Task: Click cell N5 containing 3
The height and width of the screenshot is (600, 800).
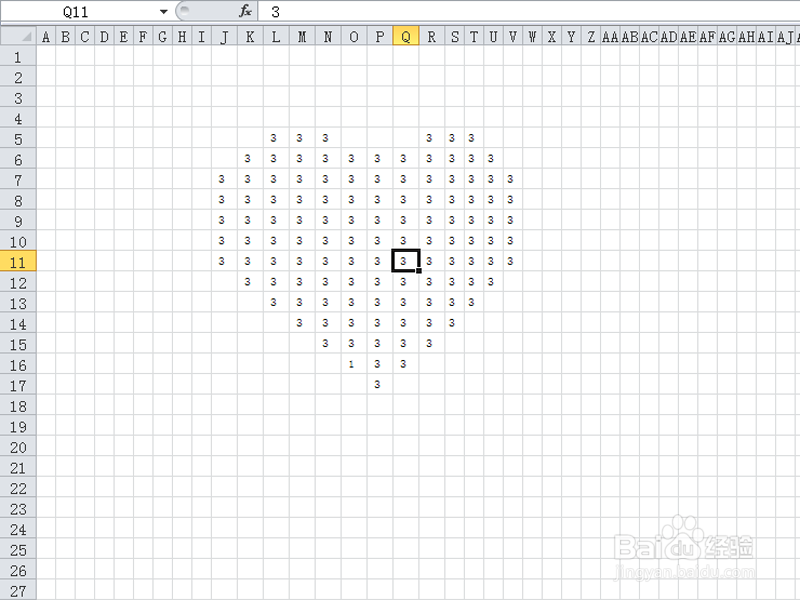Action: coord(328,138)
